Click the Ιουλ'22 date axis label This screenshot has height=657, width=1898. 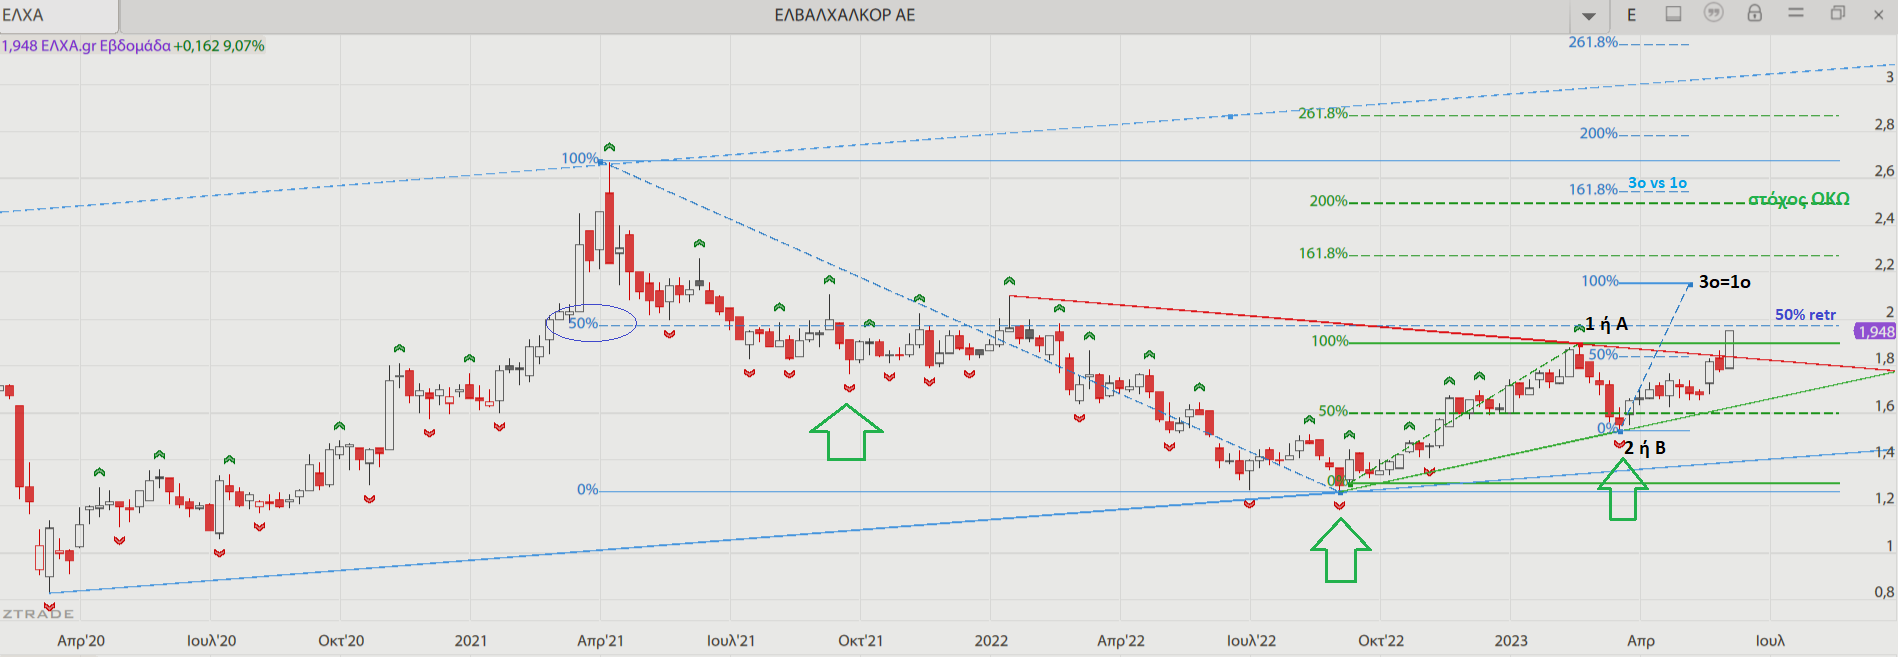[1251, 640]
